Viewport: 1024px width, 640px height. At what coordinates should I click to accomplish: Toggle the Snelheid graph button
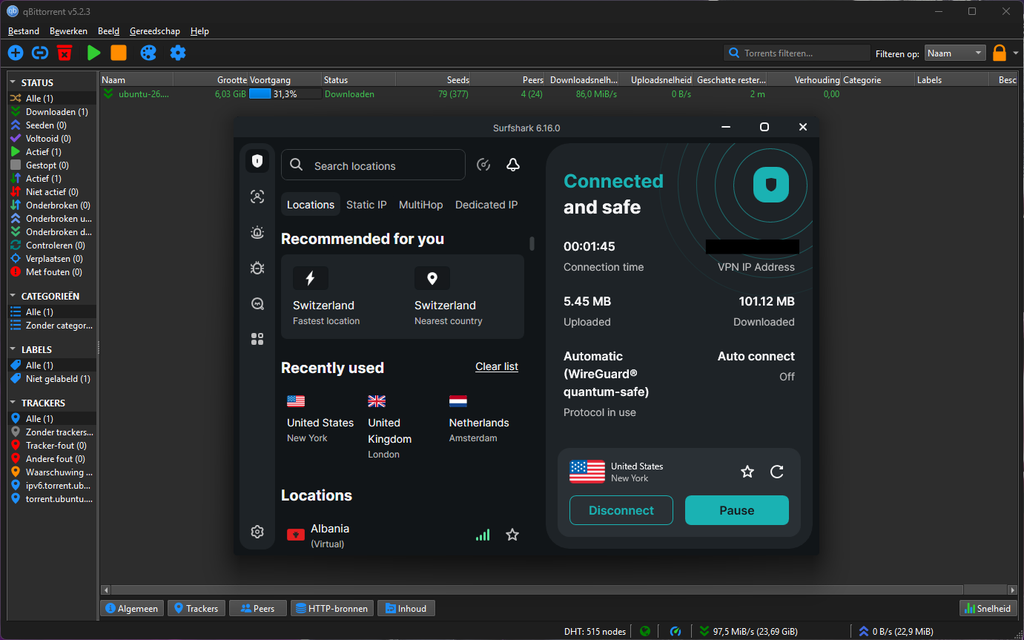point(989,608)
